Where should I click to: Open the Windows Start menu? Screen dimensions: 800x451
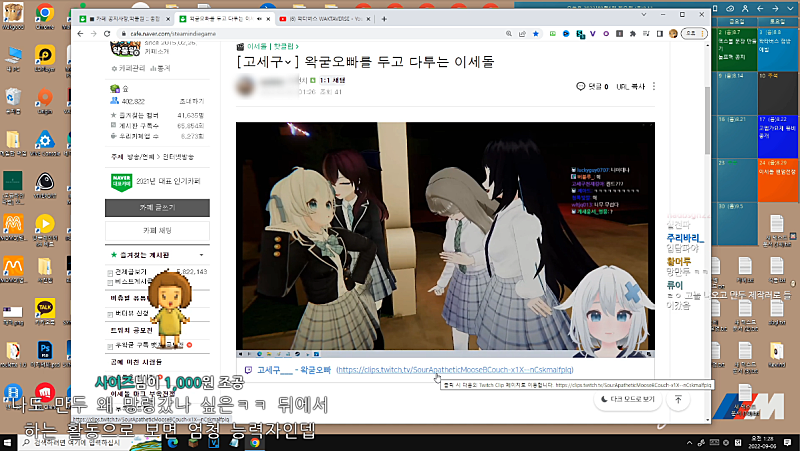(x=7, y=443)
